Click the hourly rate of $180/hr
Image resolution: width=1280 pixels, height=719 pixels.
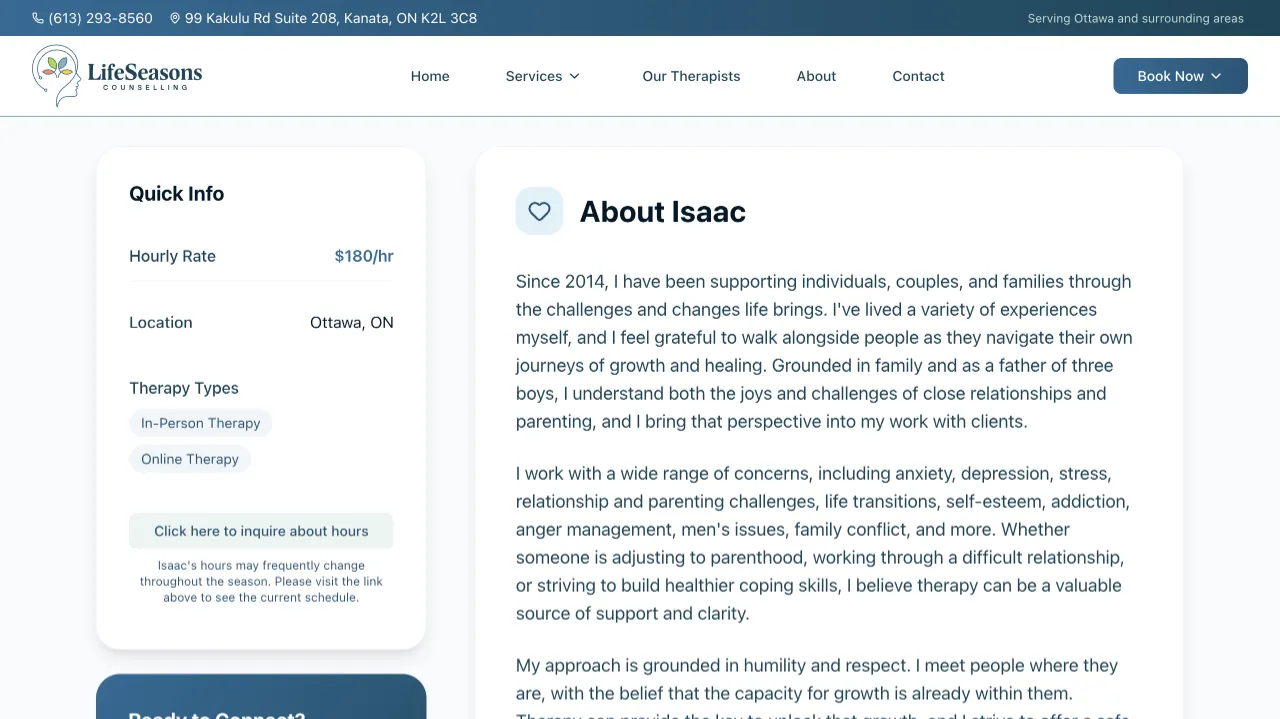[364, 256]
